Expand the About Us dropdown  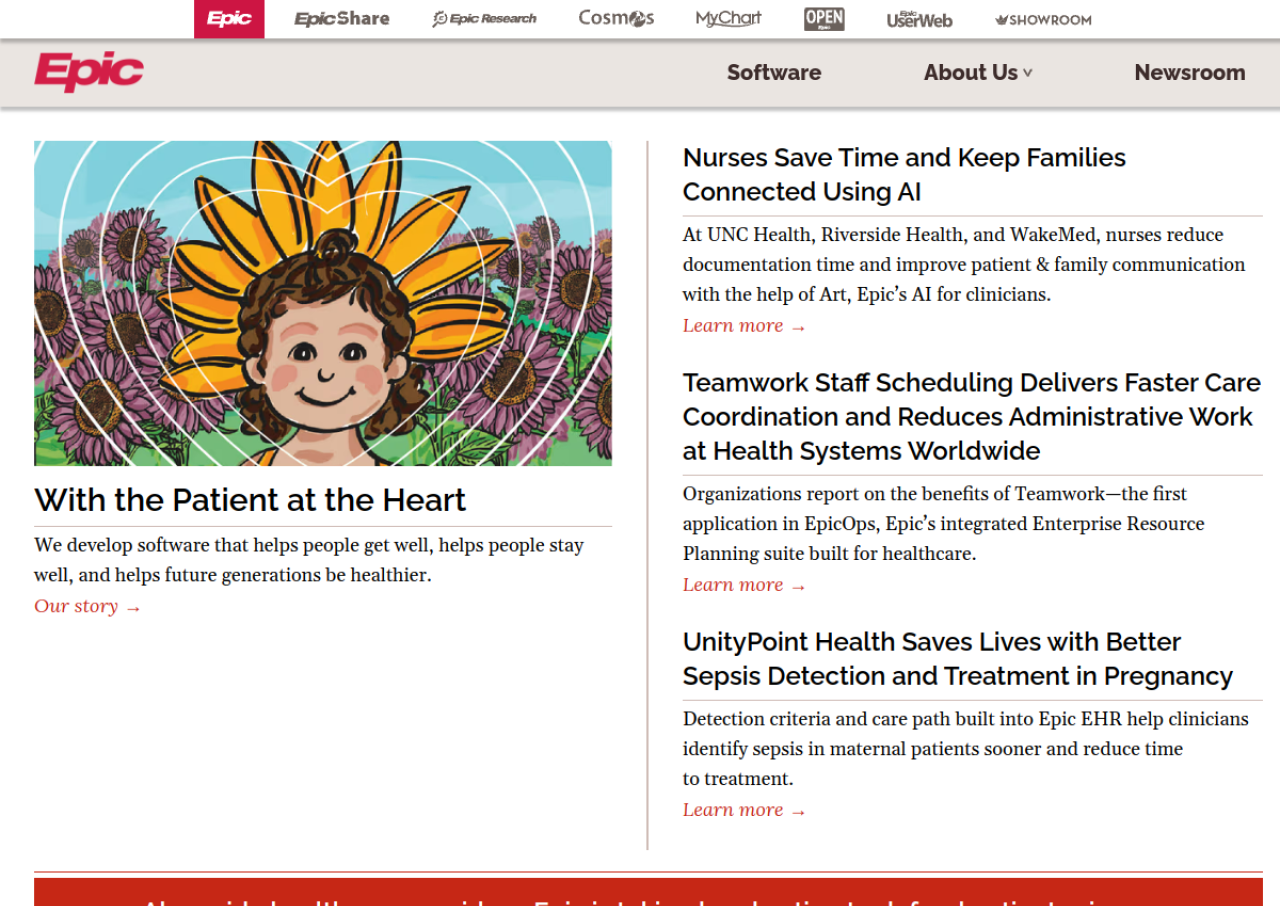978,72
